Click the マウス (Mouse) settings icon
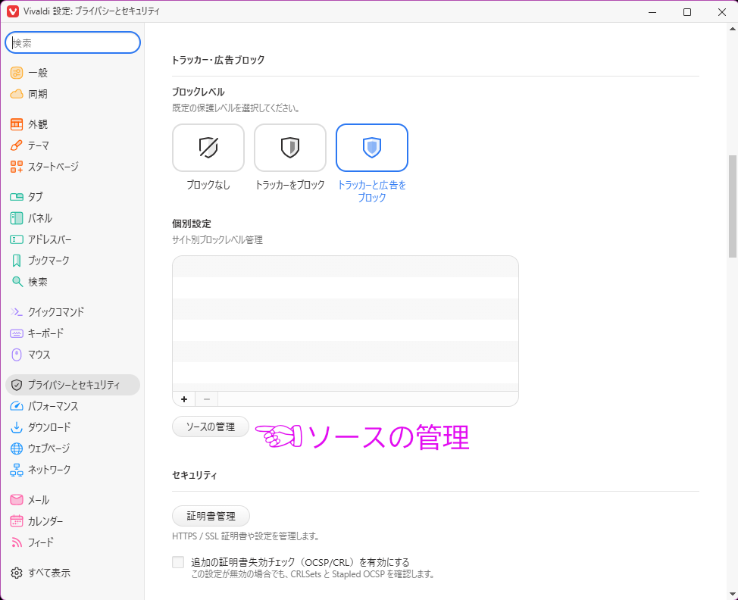The image size is (738, 600). pos(16,355)
